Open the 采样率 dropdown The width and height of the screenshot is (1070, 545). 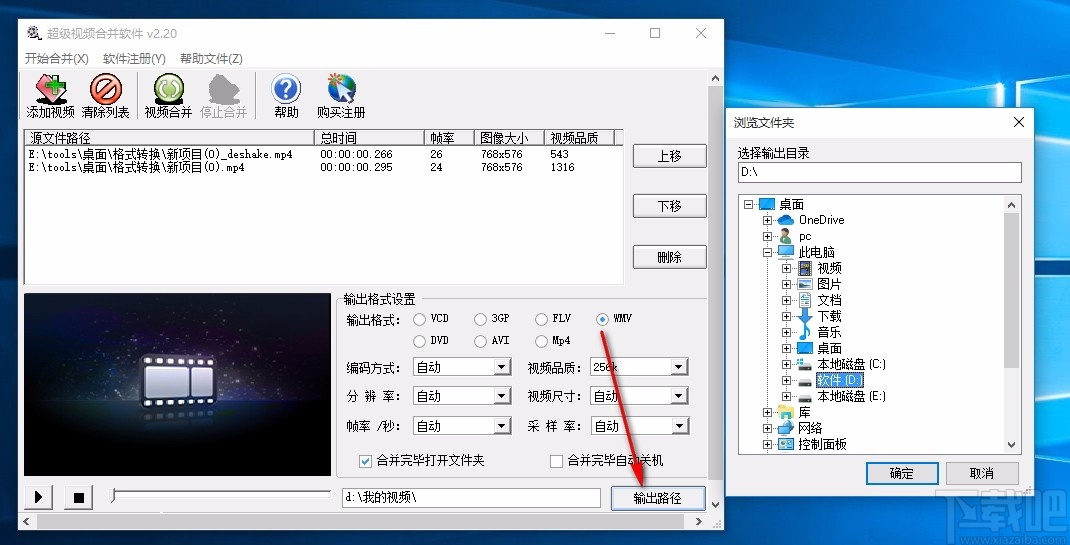click(678, 426)
